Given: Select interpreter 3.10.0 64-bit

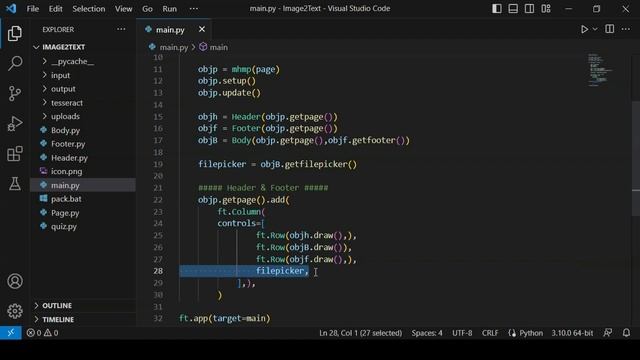Looking at the screenshot, I should click(x=572, y=333).
